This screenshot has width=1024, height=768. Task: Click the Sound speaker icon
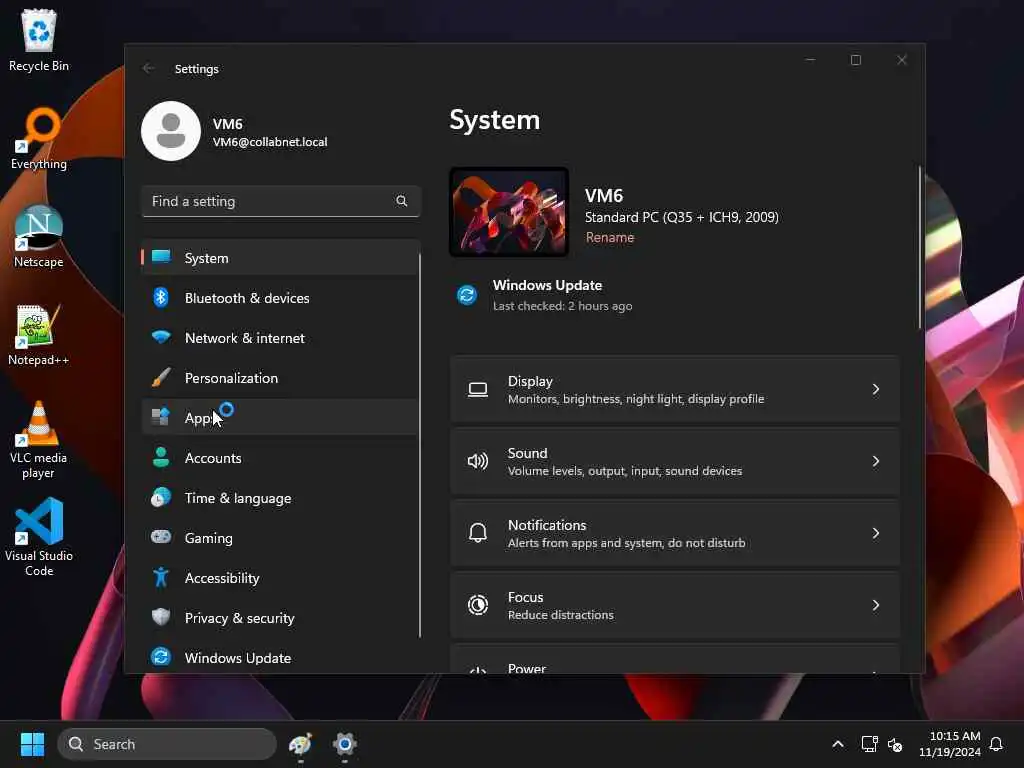pyautogui.click(x=478, y=461)
